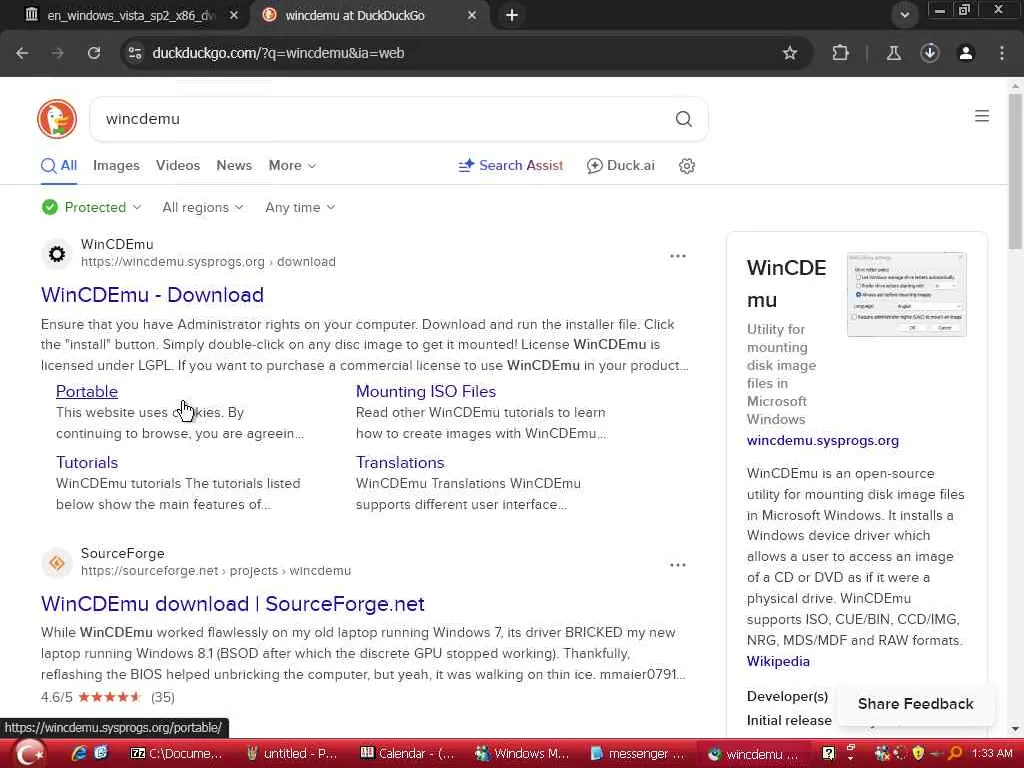Click the WinCDEmu result gear favicon
This screenshot has width=1024, height=768.
[x=57, y=253]
